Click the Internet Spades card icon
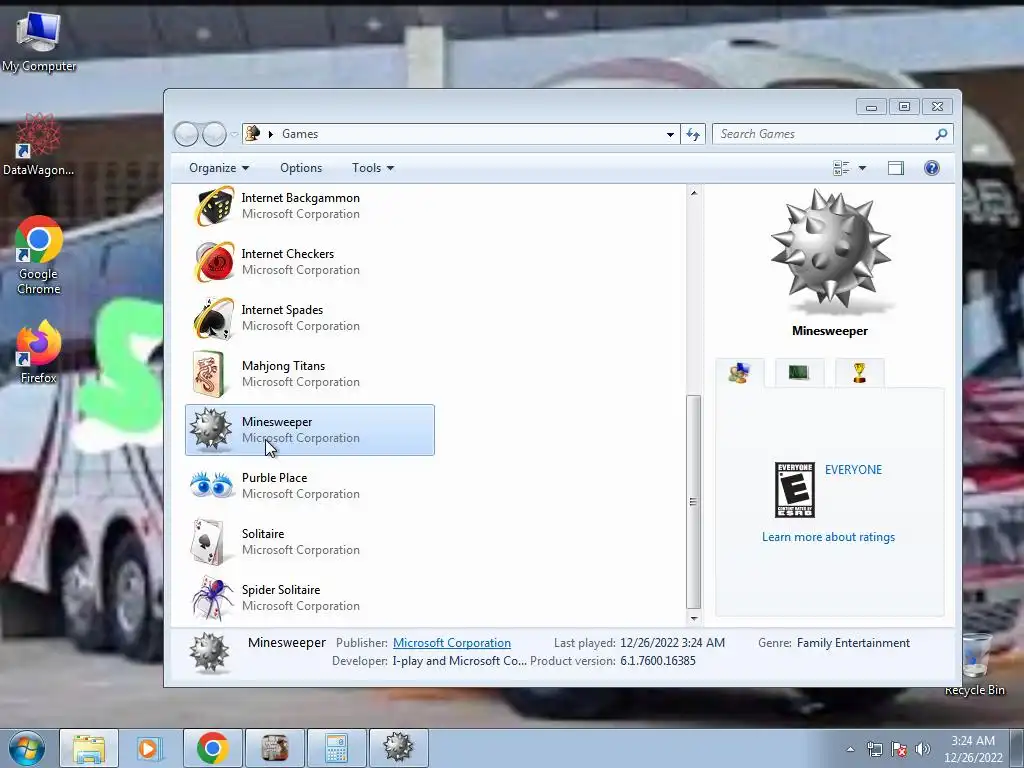 214,319
